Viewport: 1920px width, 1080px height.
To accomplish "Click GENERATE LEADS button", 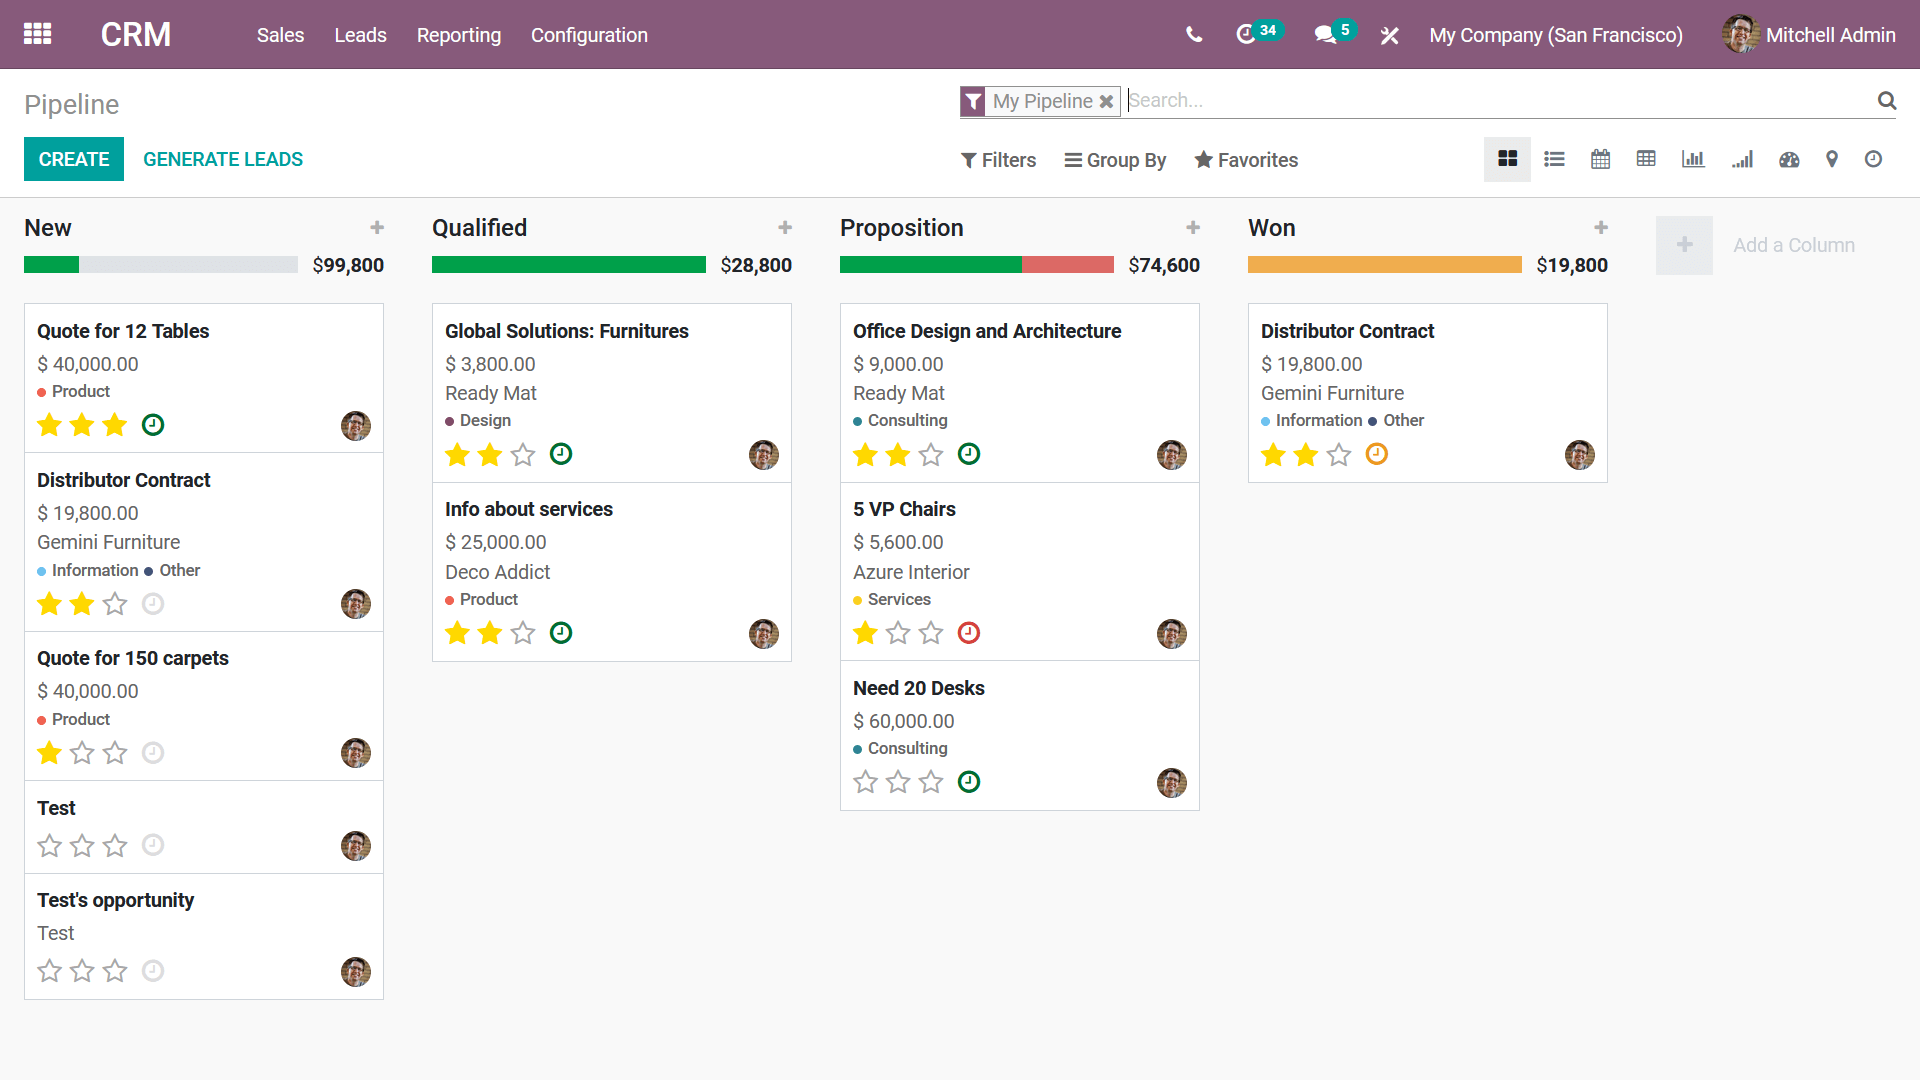I will [223, 160].
